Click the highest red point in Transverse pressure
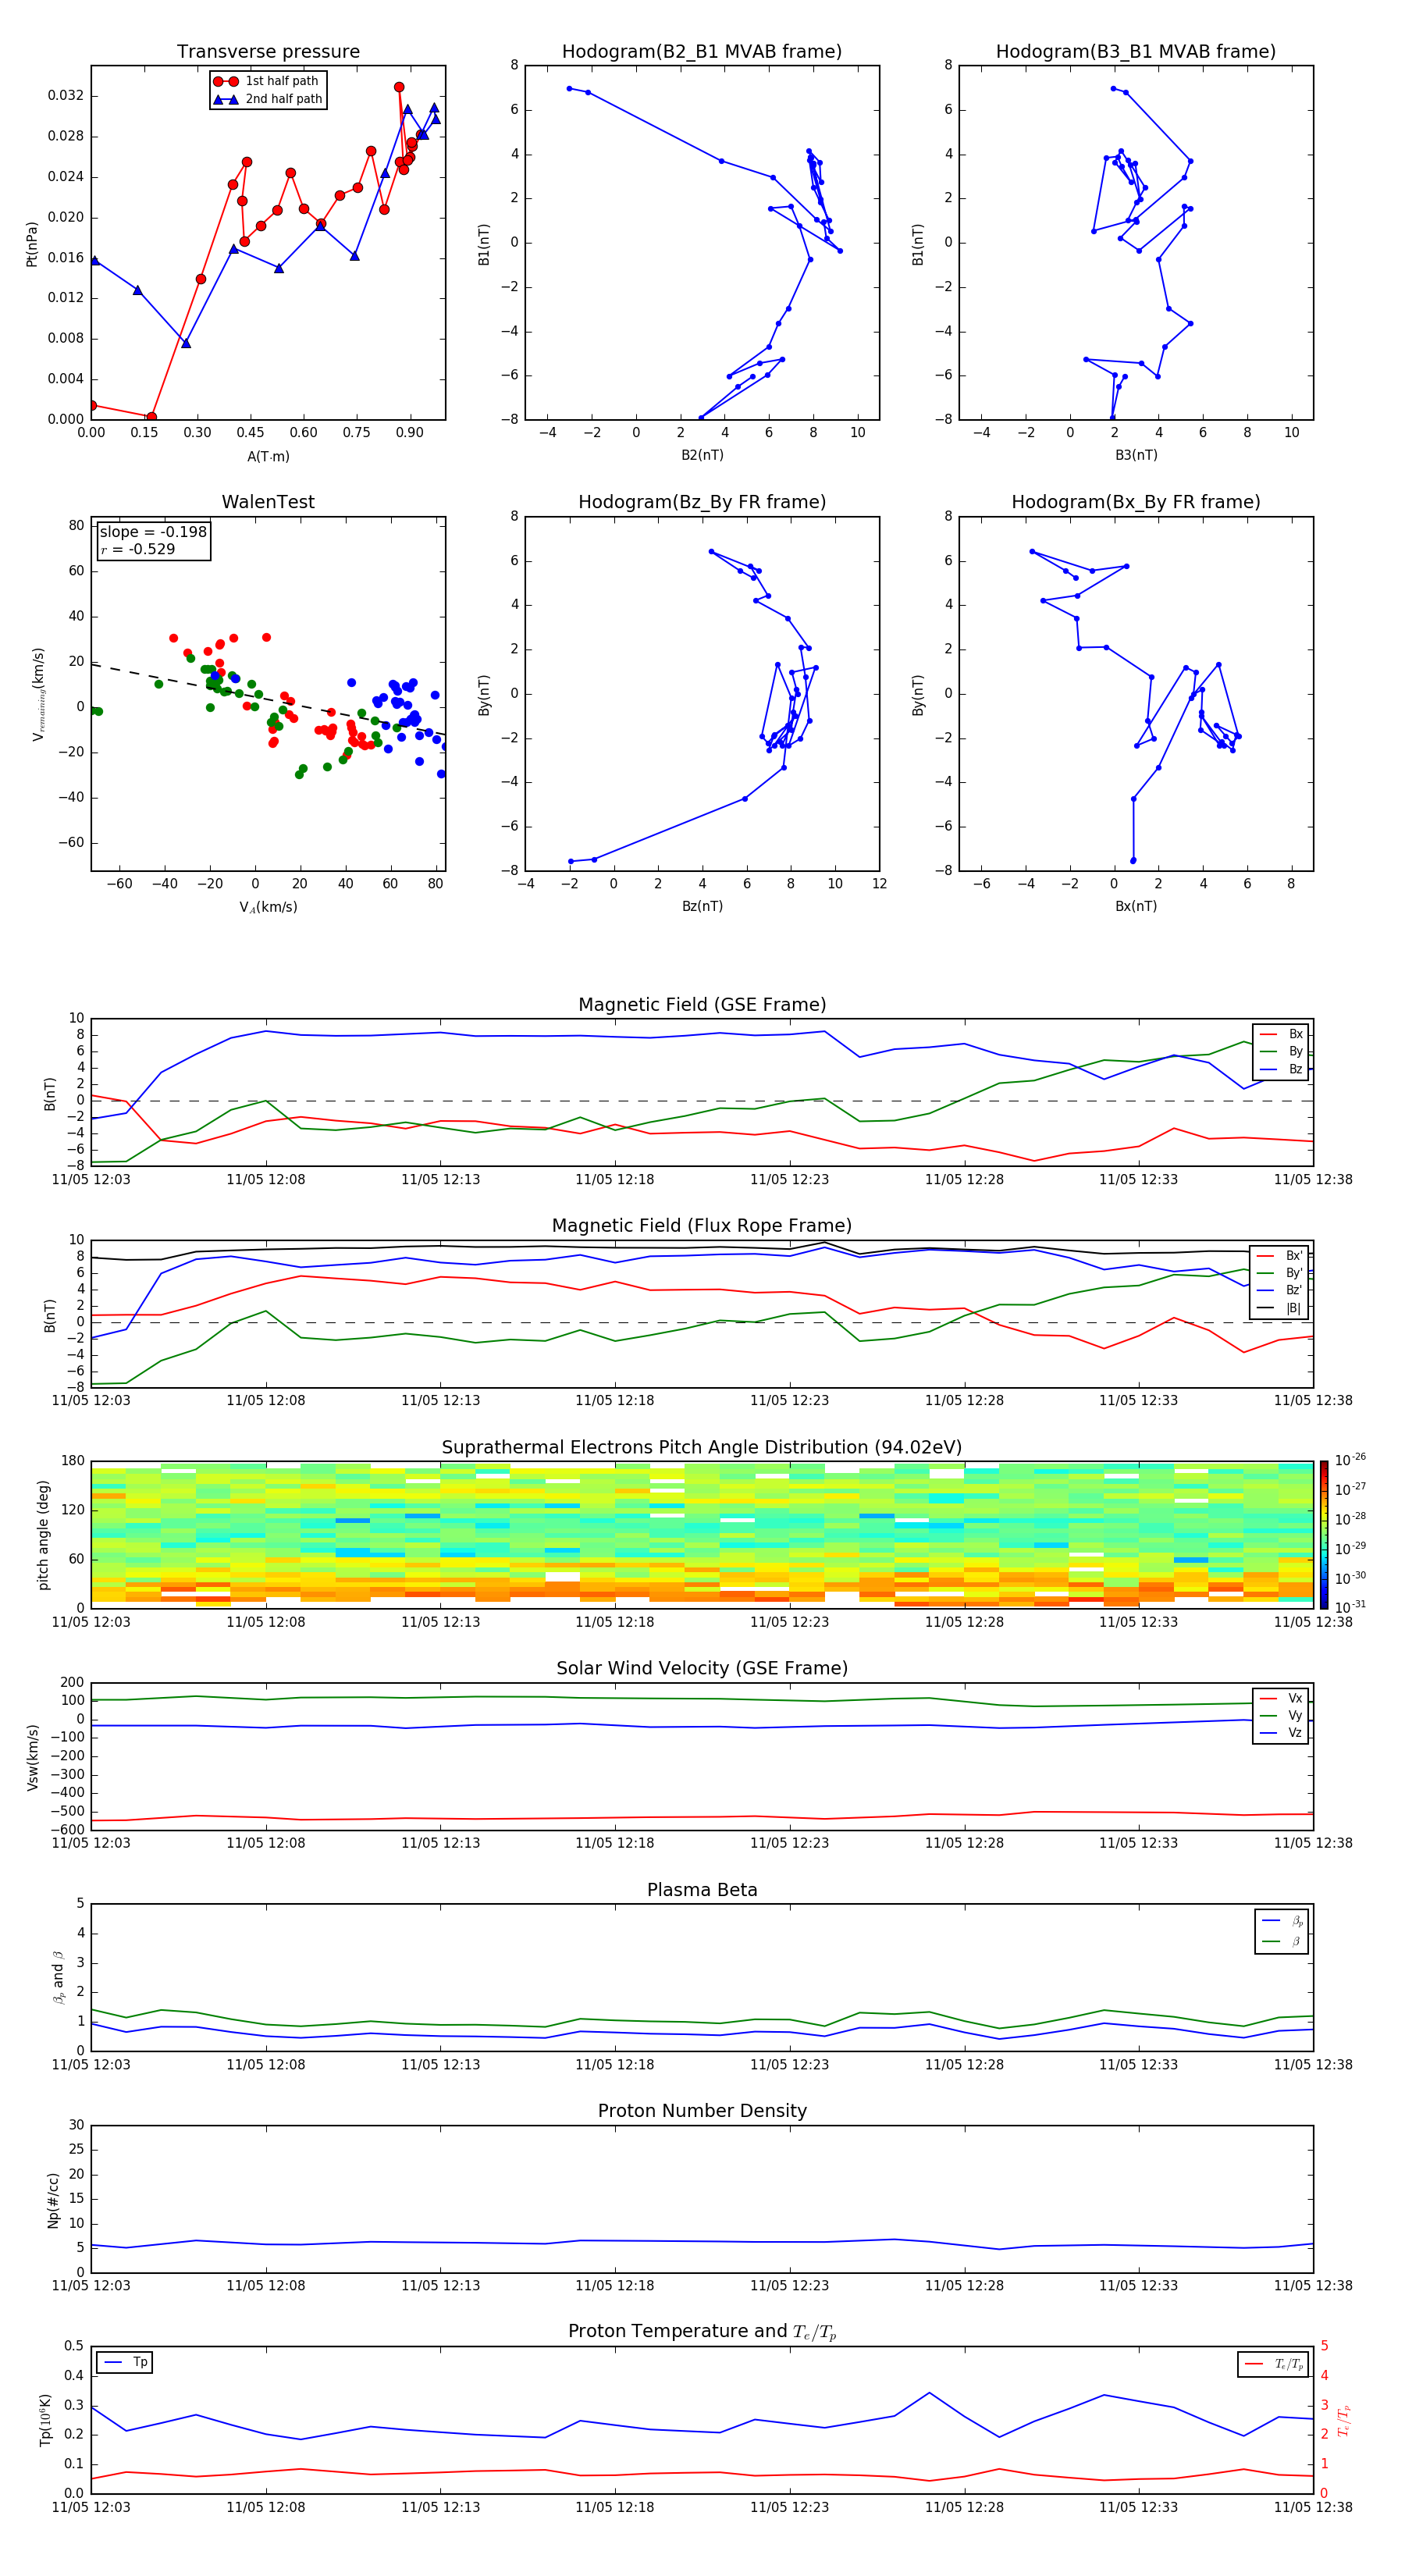The width and height of the screenshot is (1405, 2576). 399,87
